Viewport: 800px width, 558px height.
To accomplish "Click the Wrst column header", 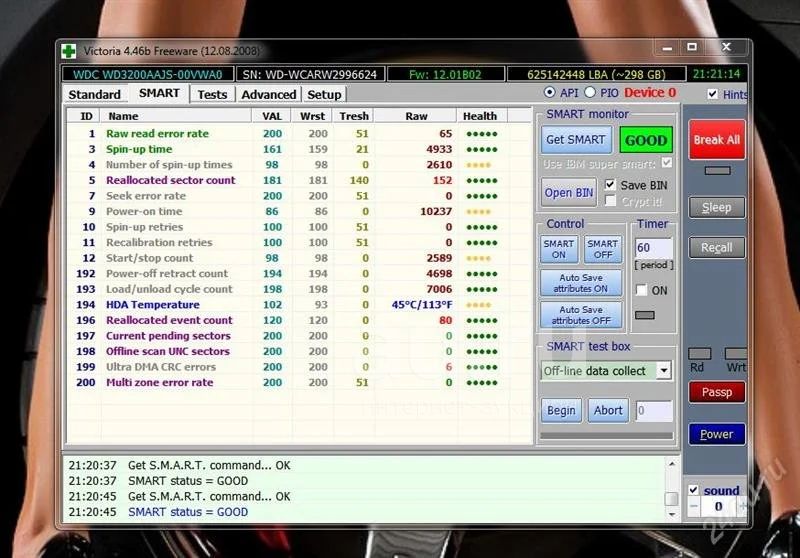I will 312,116.
